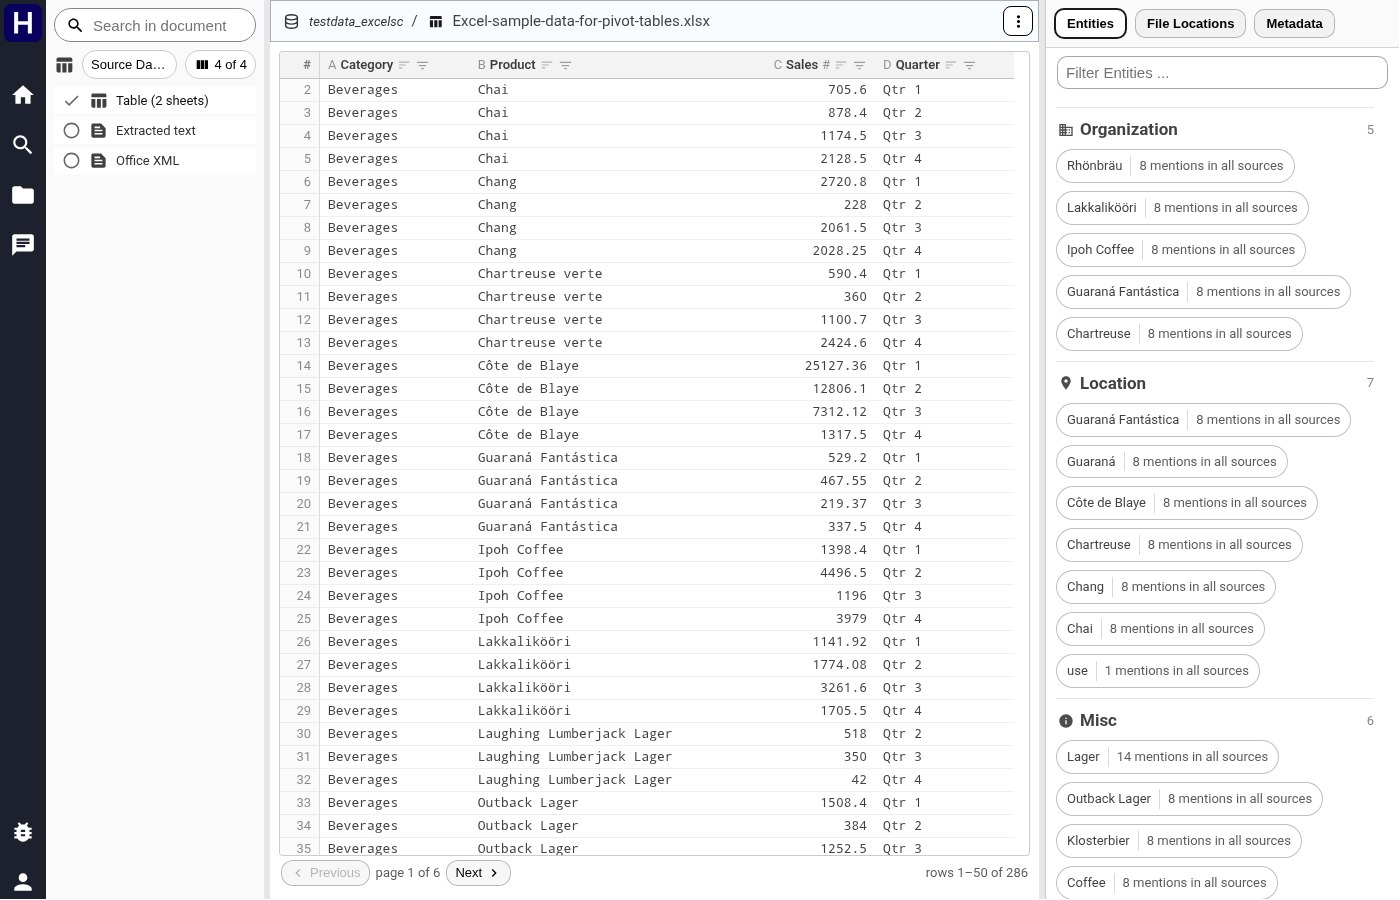Switch to the Entities tab
Viewport: 1400px width, 900px height.
[x=1090, y=24]
